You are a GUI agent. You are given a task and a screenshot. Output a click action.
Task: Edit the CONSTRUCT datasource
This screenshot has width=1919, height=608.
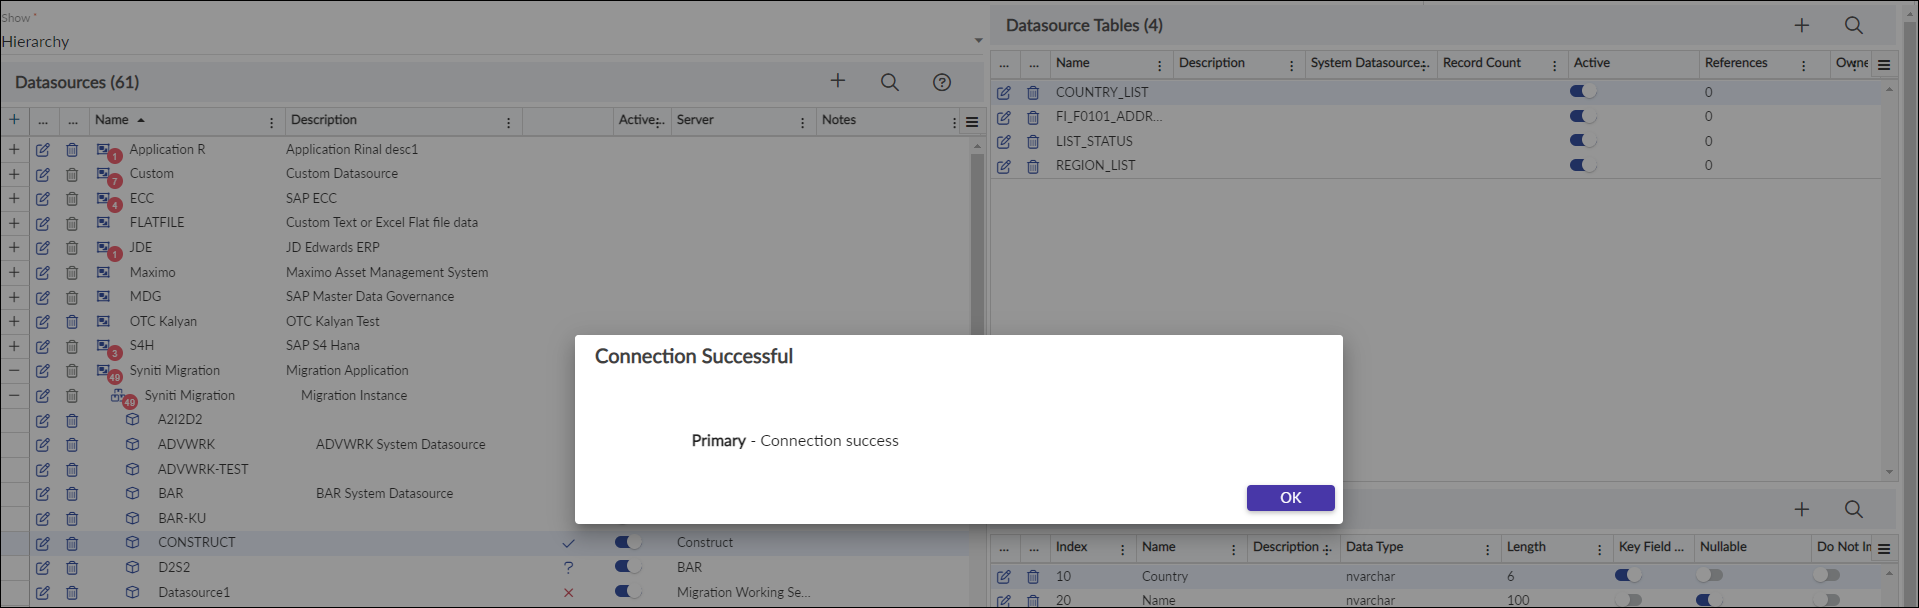tap(43, 544)
